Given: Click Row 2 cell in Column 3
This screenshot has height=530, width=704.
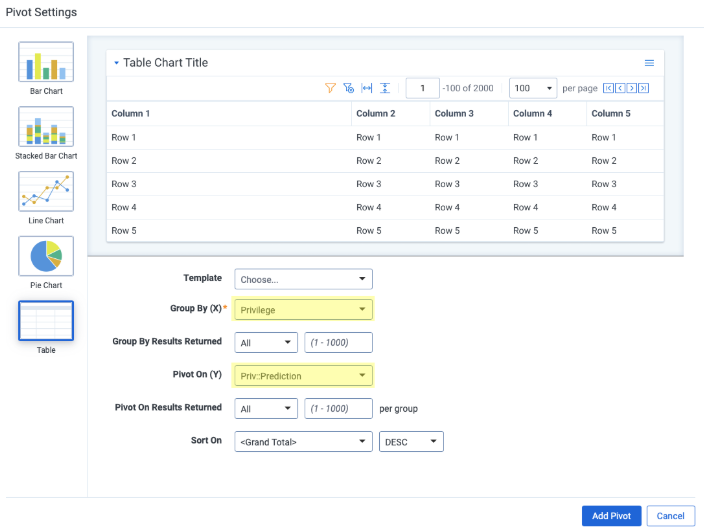Looking at the screenshot, I should coord(469,161).
